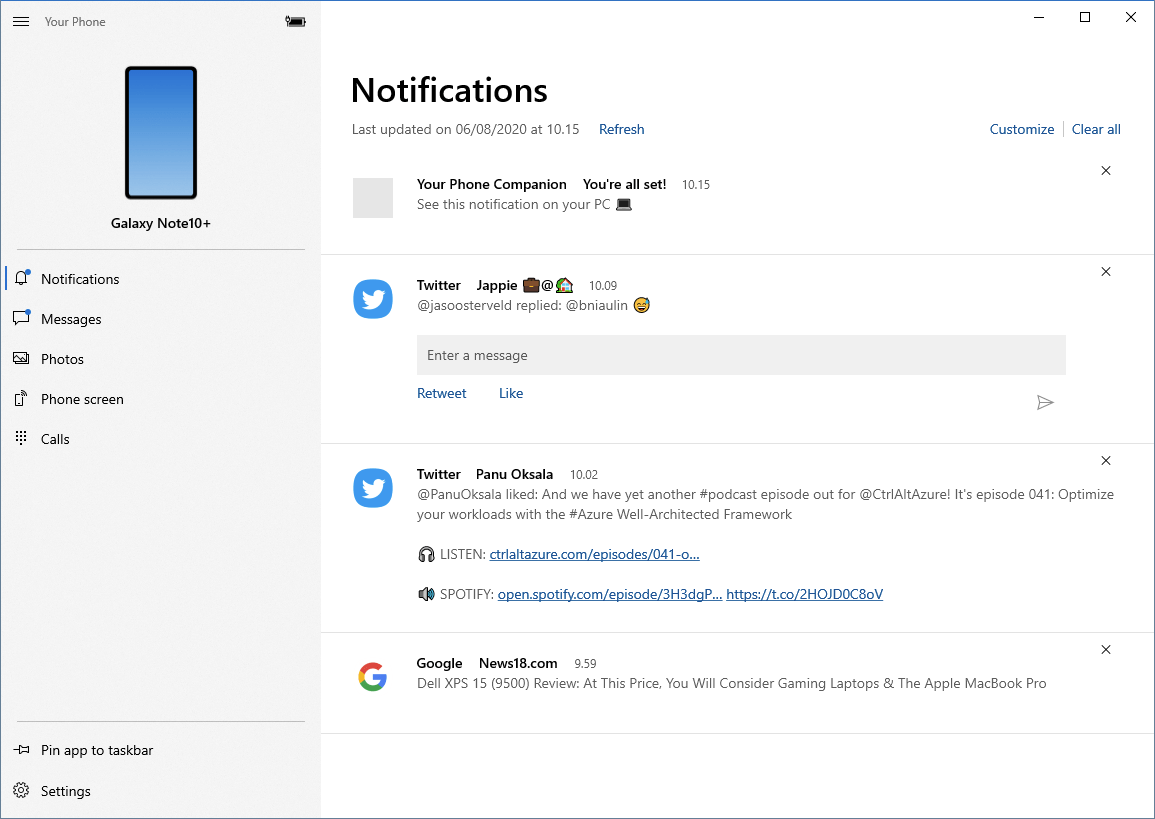Click the "Last updated on 06/08/2020" text
Image resolution: width=1155 pixels, height=819 pixels.
pyautogui.click(x=466, y=130)
